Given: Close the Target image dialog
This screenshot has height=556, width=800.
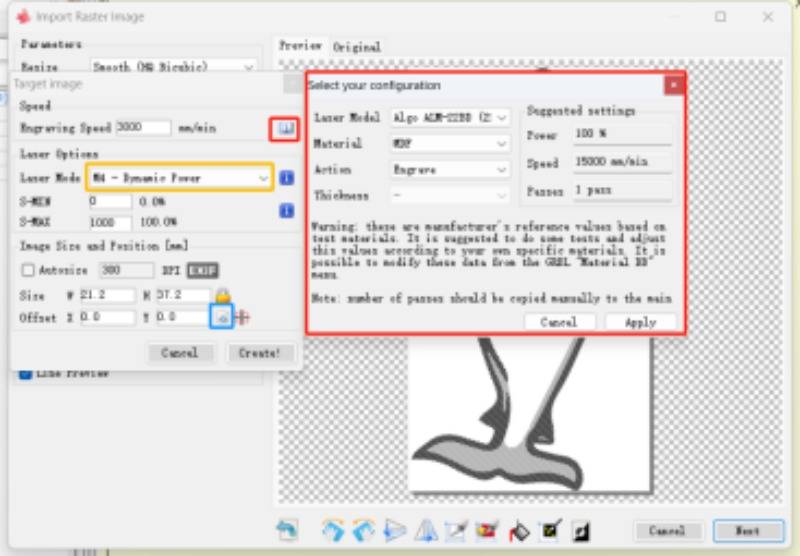Looking at the screenshot, I should tap(292, 85).
